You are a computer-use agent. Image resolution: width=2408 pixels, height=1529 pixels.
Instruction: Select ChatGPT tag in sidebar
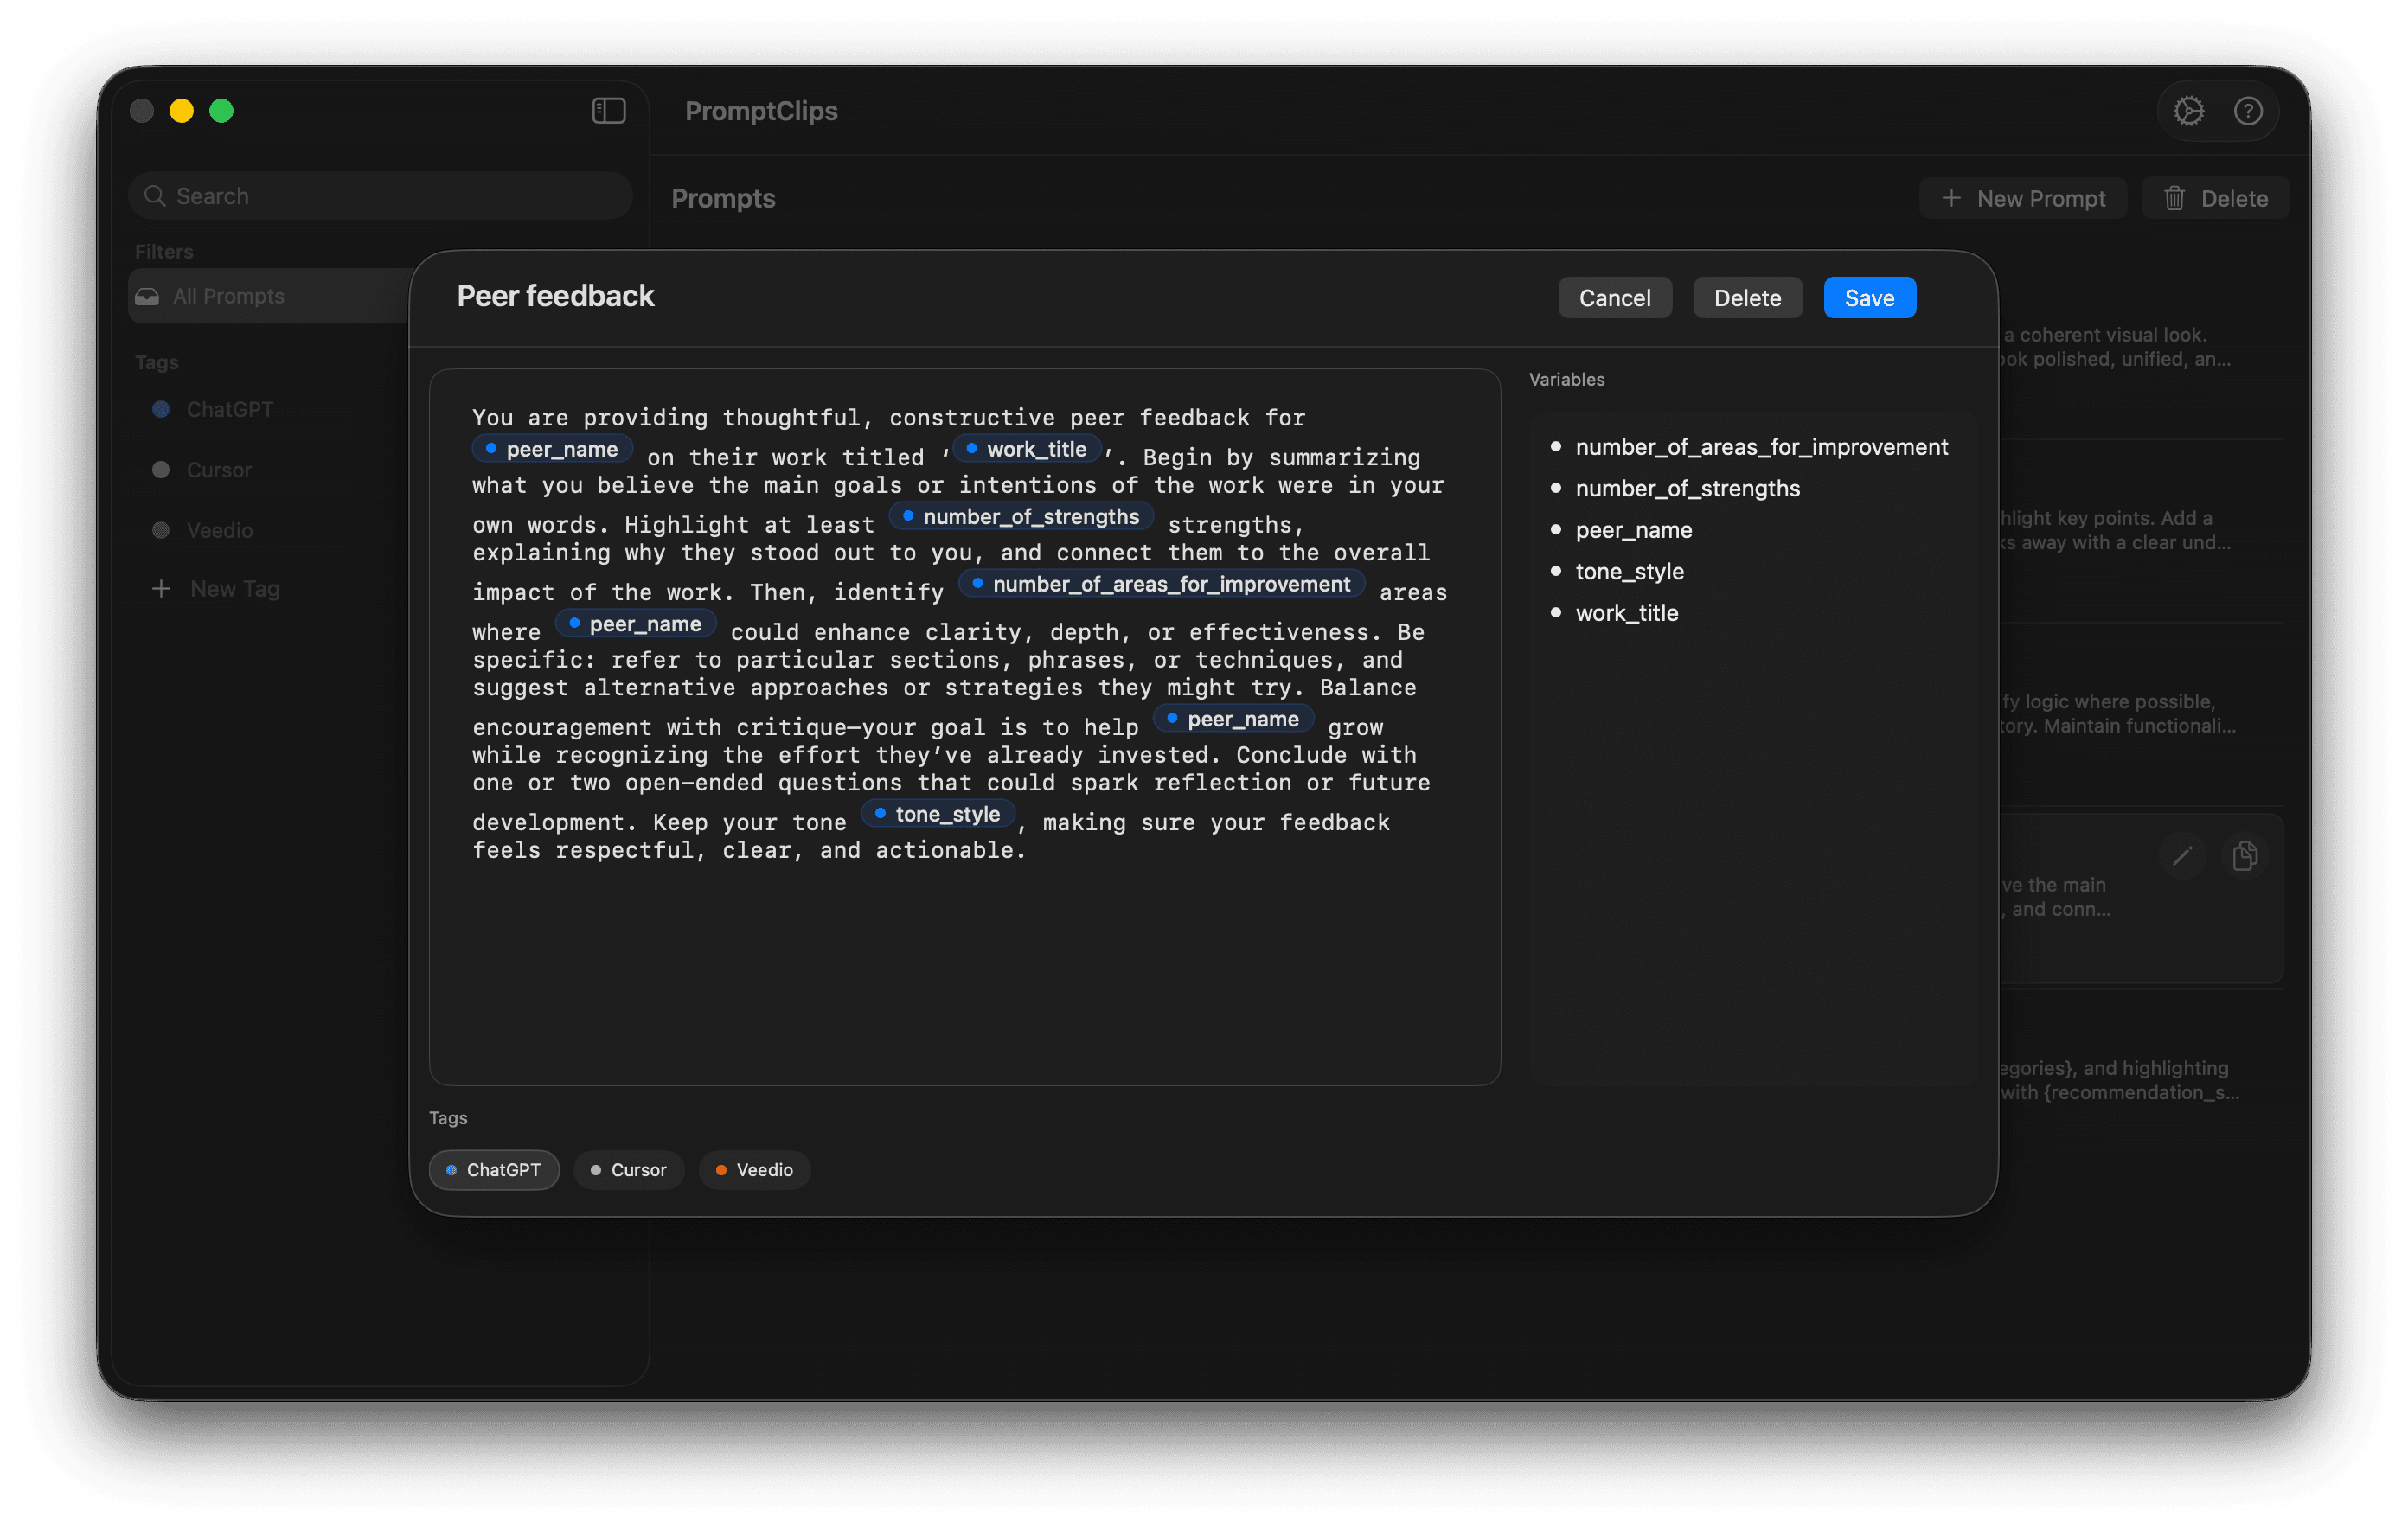[229, 410]
